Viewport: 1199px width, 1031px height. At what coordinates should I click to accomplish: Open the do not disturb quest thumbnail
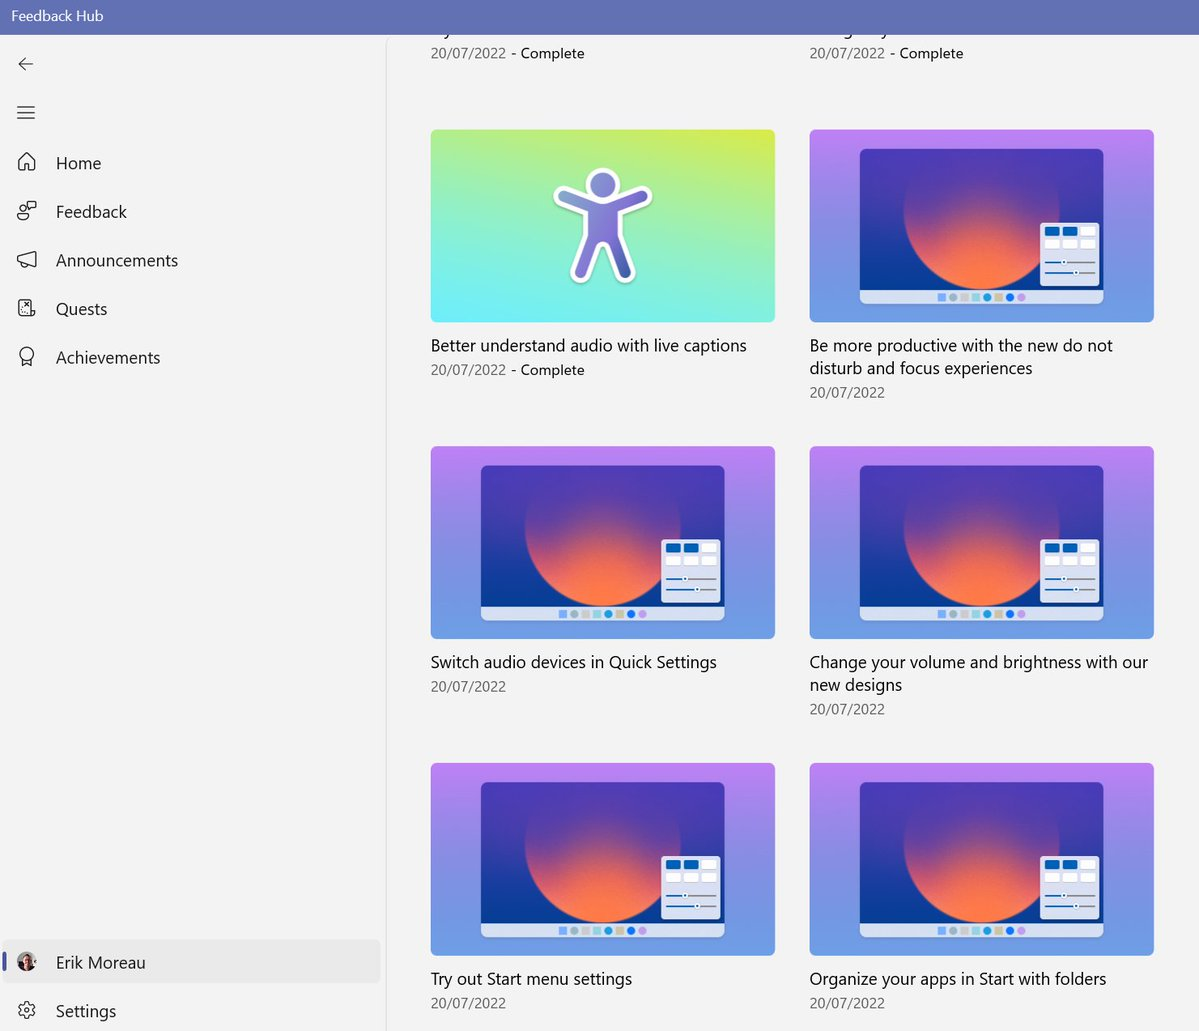click(981, 226)
